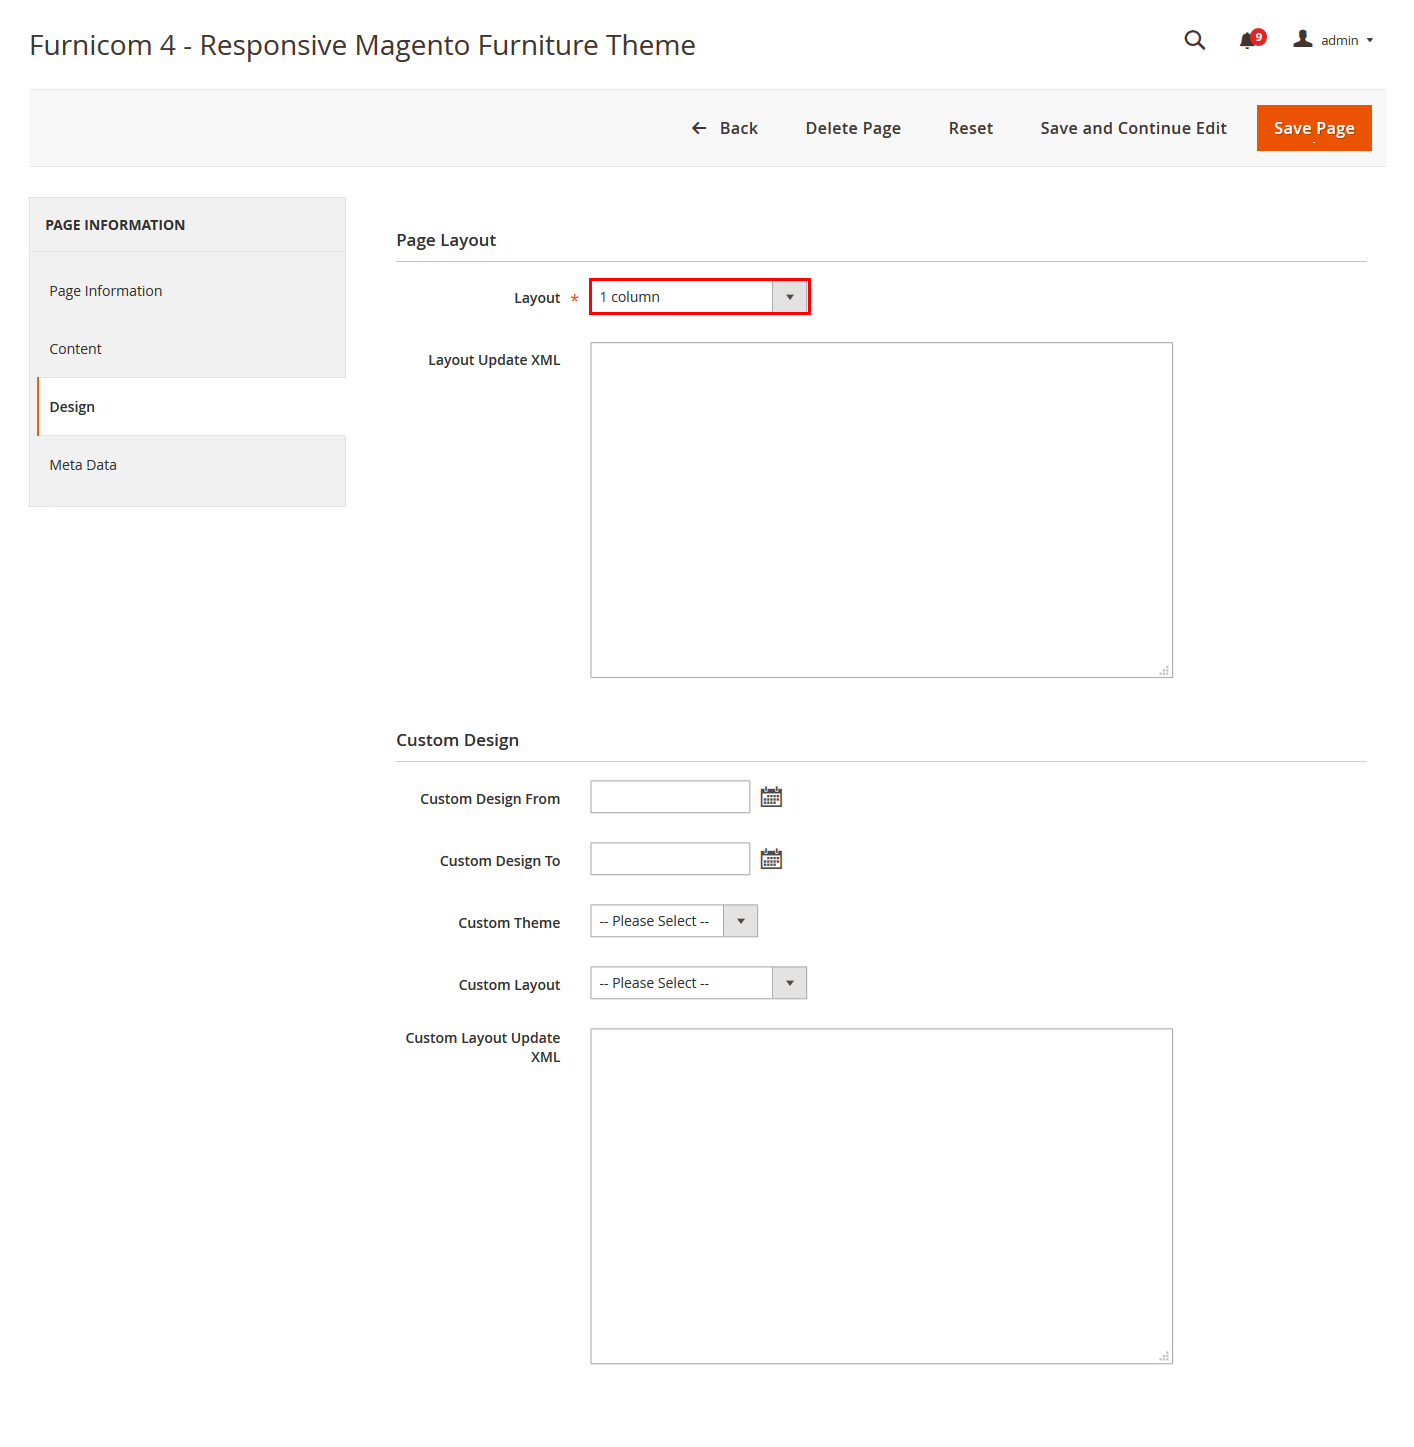The width and height of the screenshot is (1414, 1447).
Task: Click the Custom Layout Update XML resize handle
Action: [1164, 1356]
